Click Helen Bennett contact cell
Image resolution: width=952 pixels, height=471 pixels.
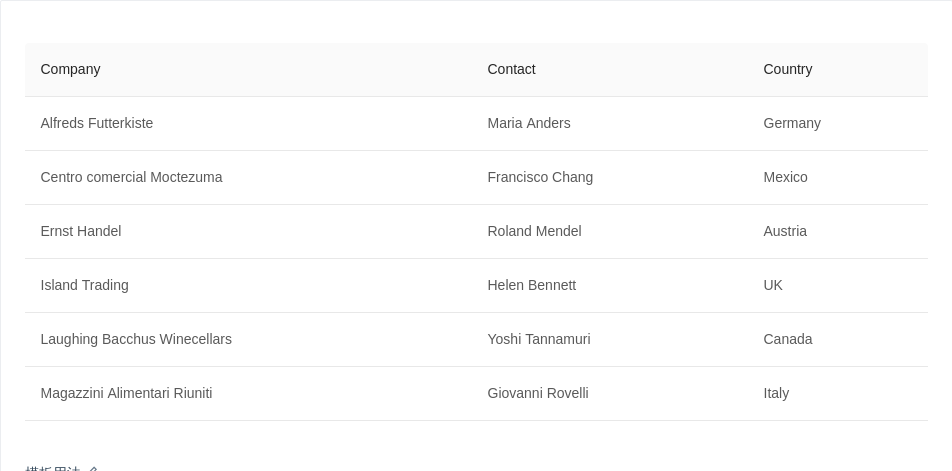[x=531, y=285]
